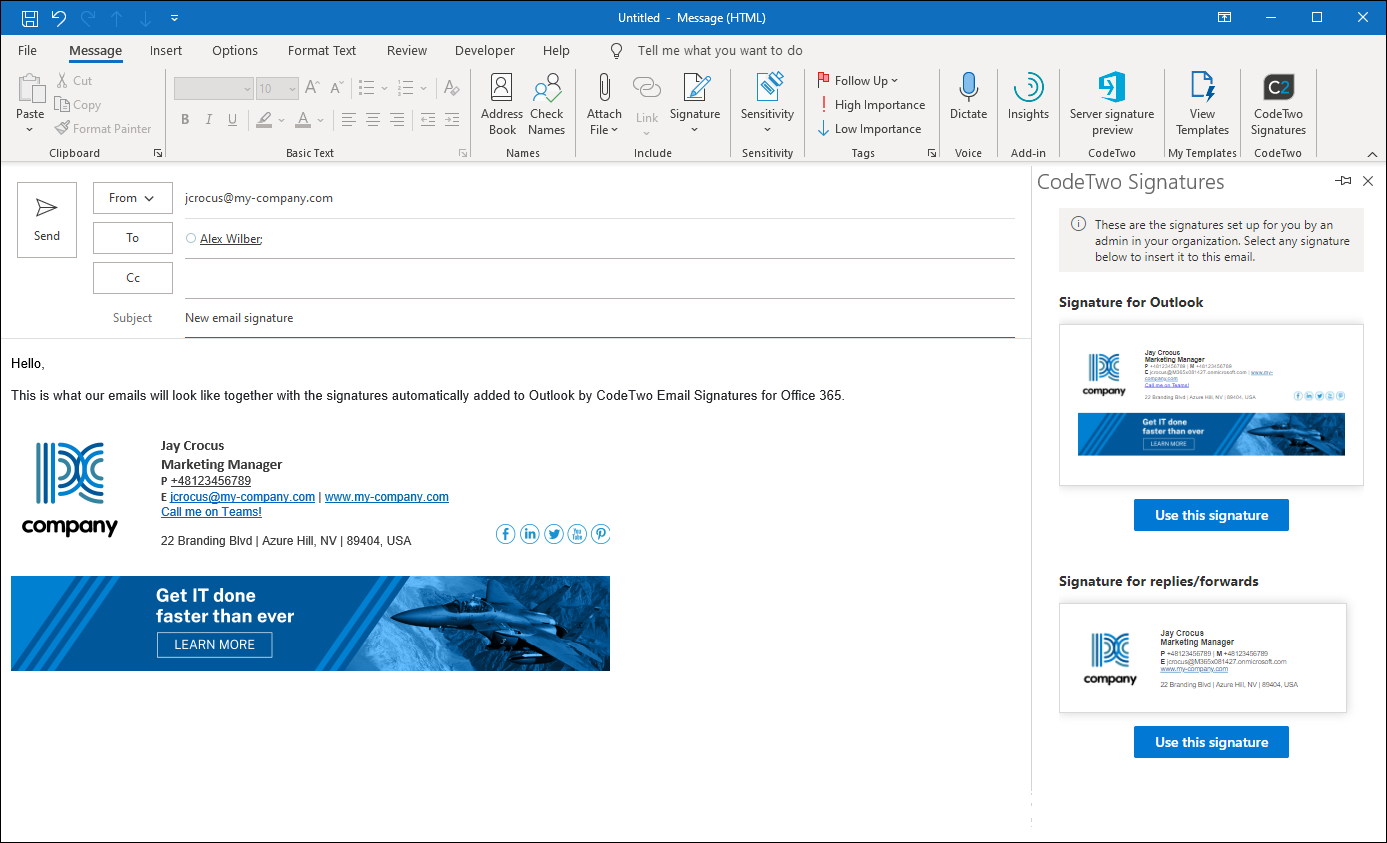1387x843 pixels.
Task: Click the Undo icon in the quick access toolbar
Action: point(58,18)
